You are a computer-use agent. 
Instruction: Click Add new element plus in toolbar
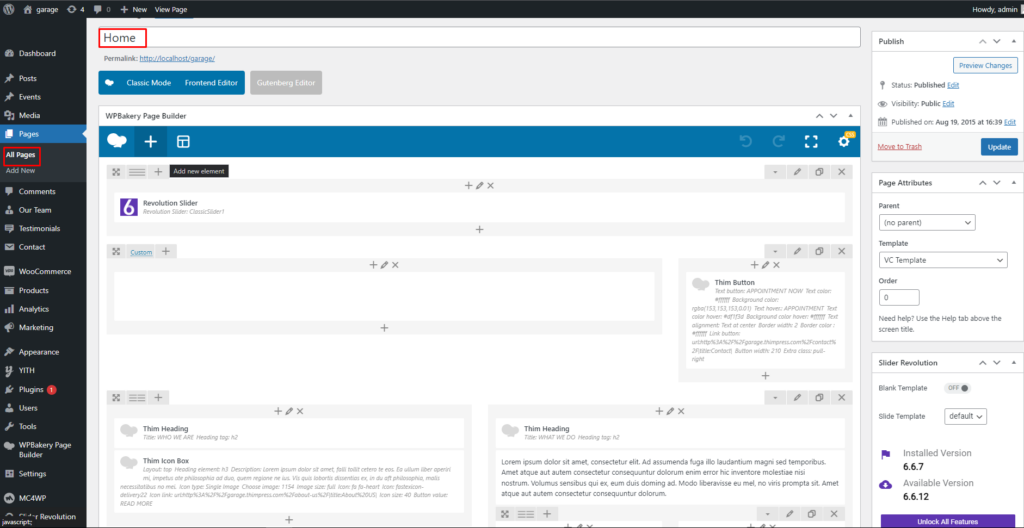151,142
